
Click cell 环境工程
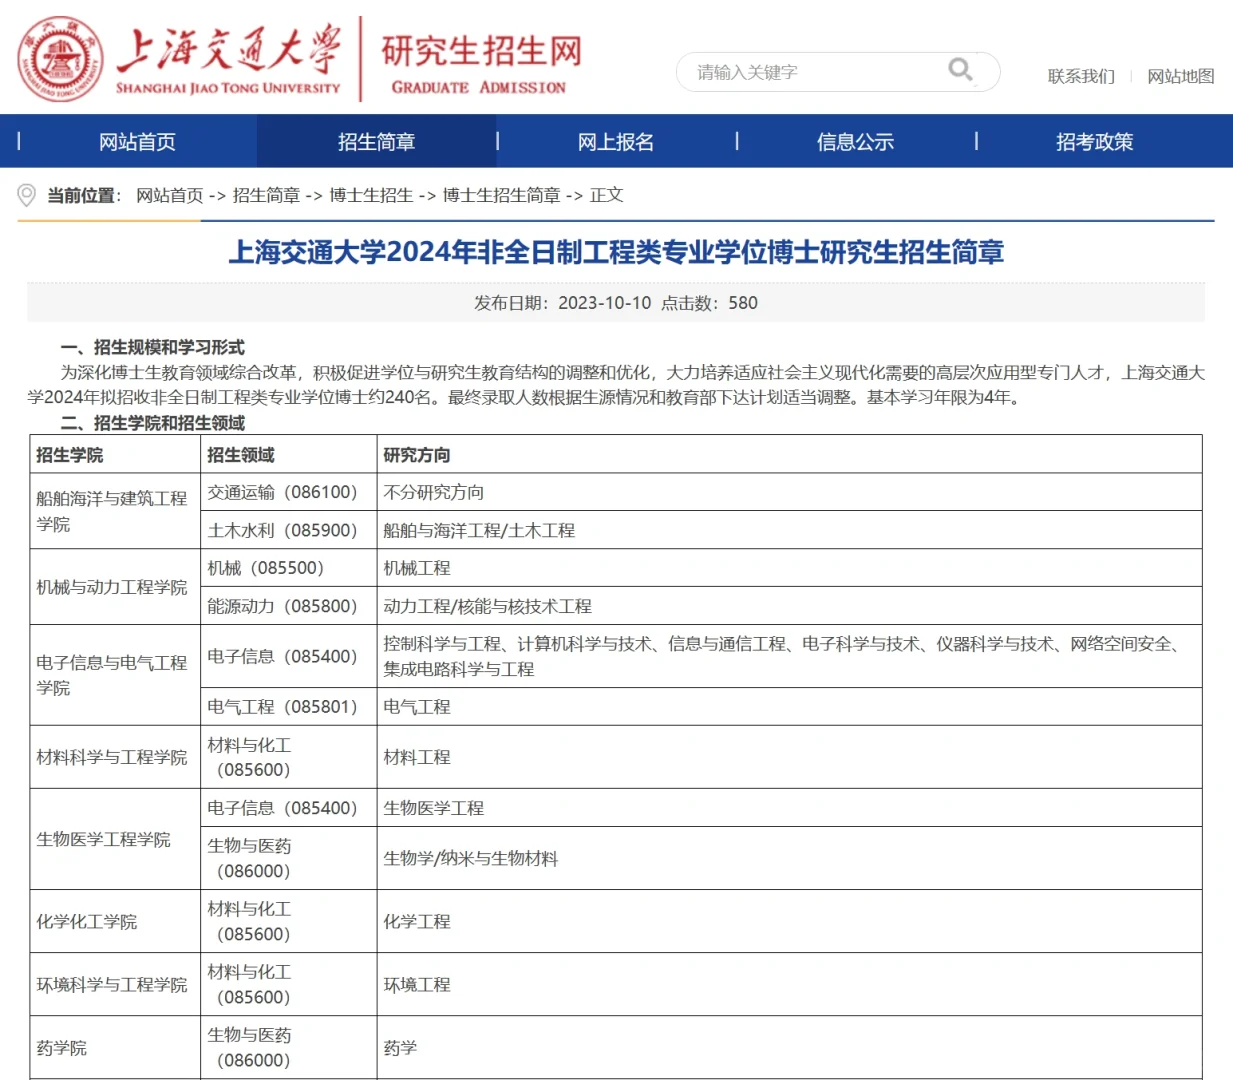[x=790, y=984]
